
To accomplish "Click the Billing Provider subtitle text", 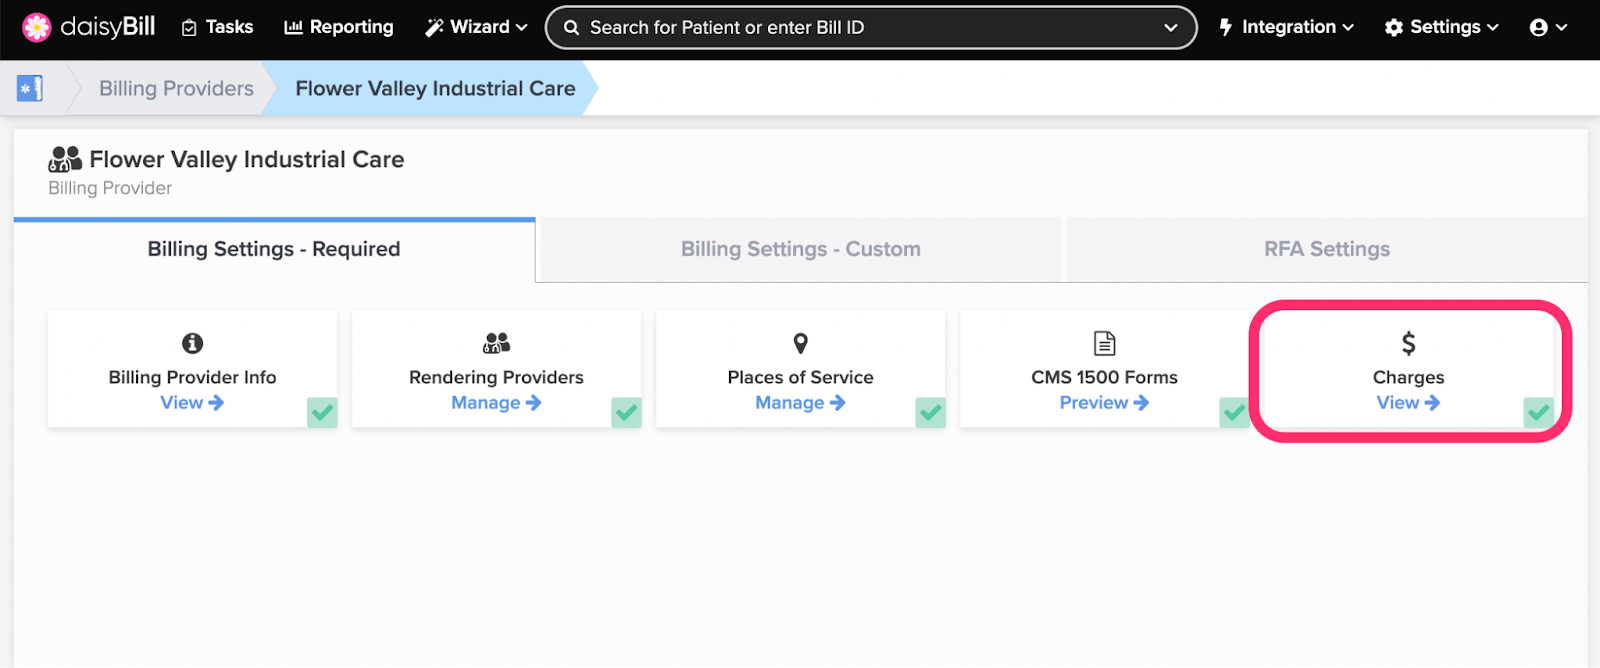I will 110,188.
